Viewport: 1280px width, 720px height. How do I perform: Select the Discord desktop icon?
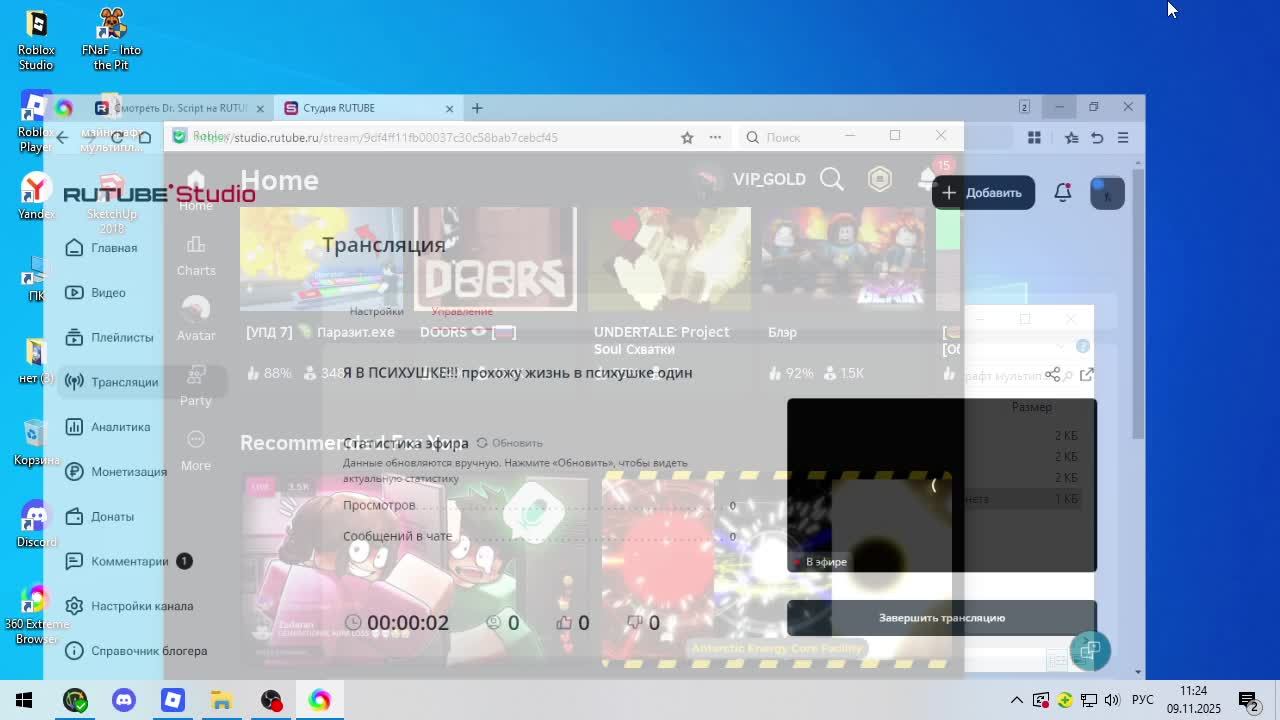36,526
